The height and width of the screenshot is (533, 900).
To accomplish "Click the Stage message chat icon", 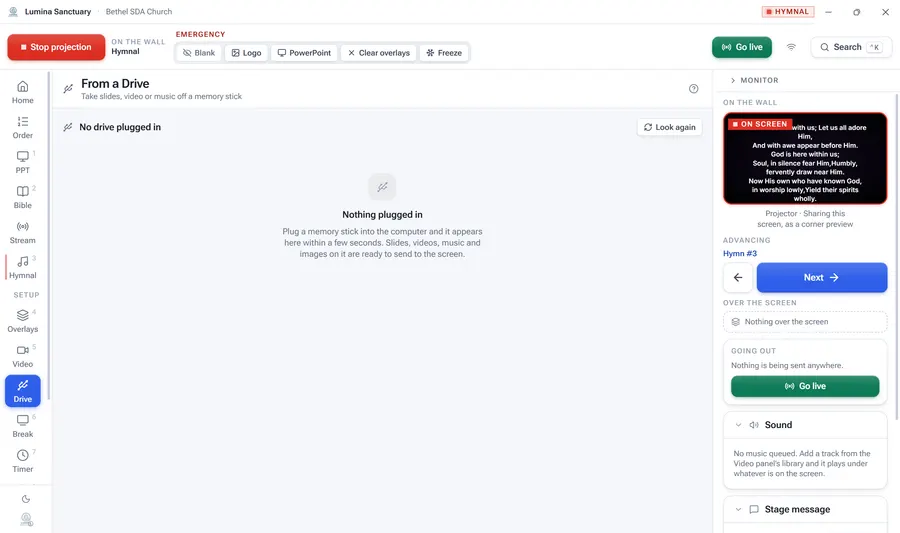I will (x=754, y=509).
